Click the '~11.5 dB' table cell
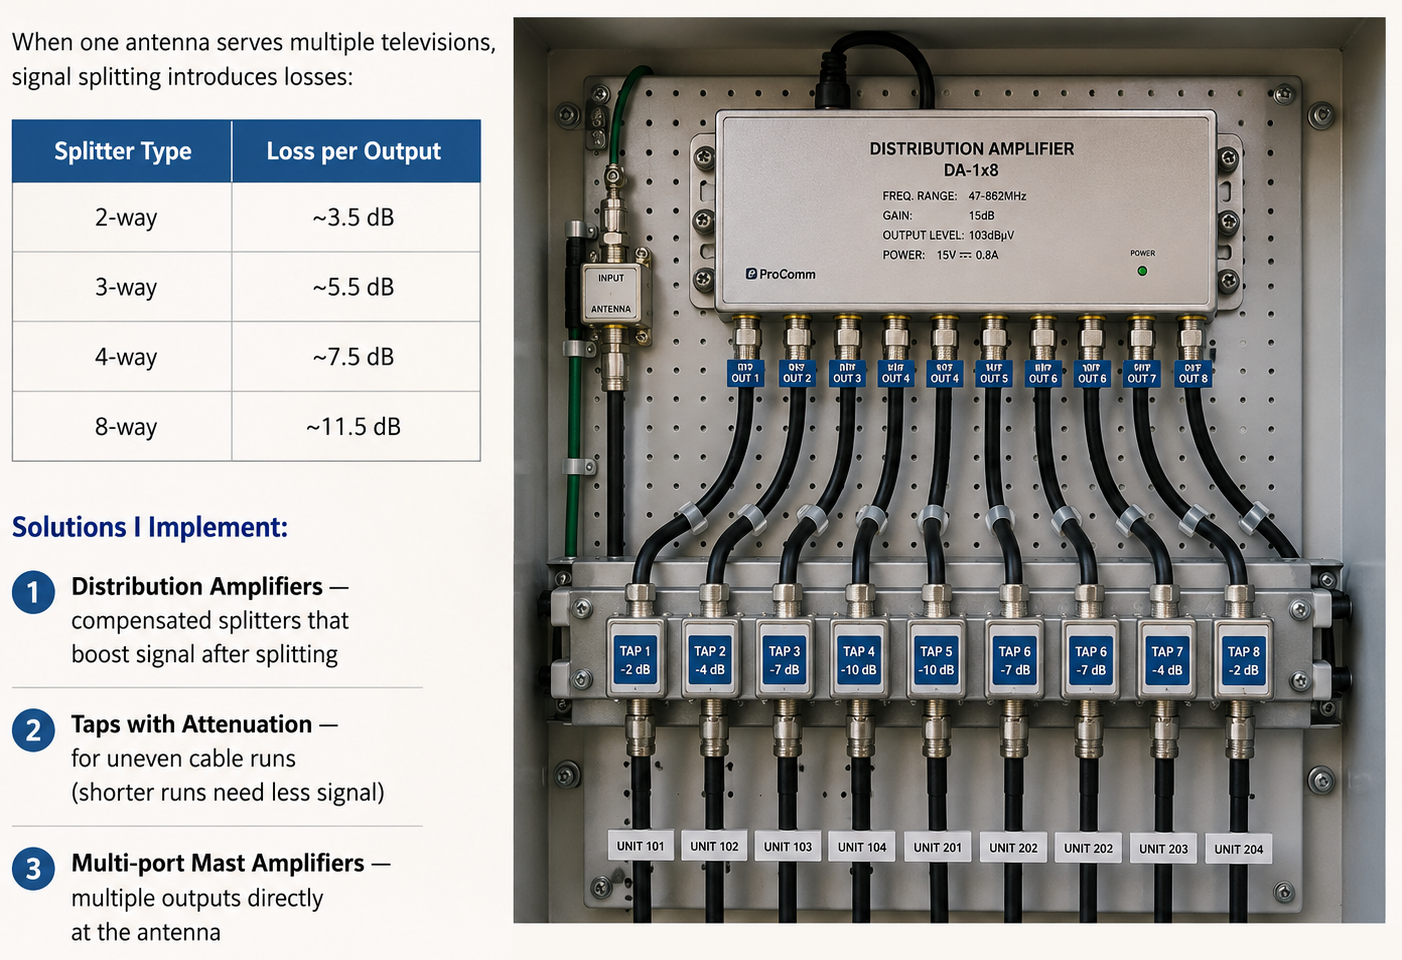Screen dimensions: 1402x960 [355, 427]
